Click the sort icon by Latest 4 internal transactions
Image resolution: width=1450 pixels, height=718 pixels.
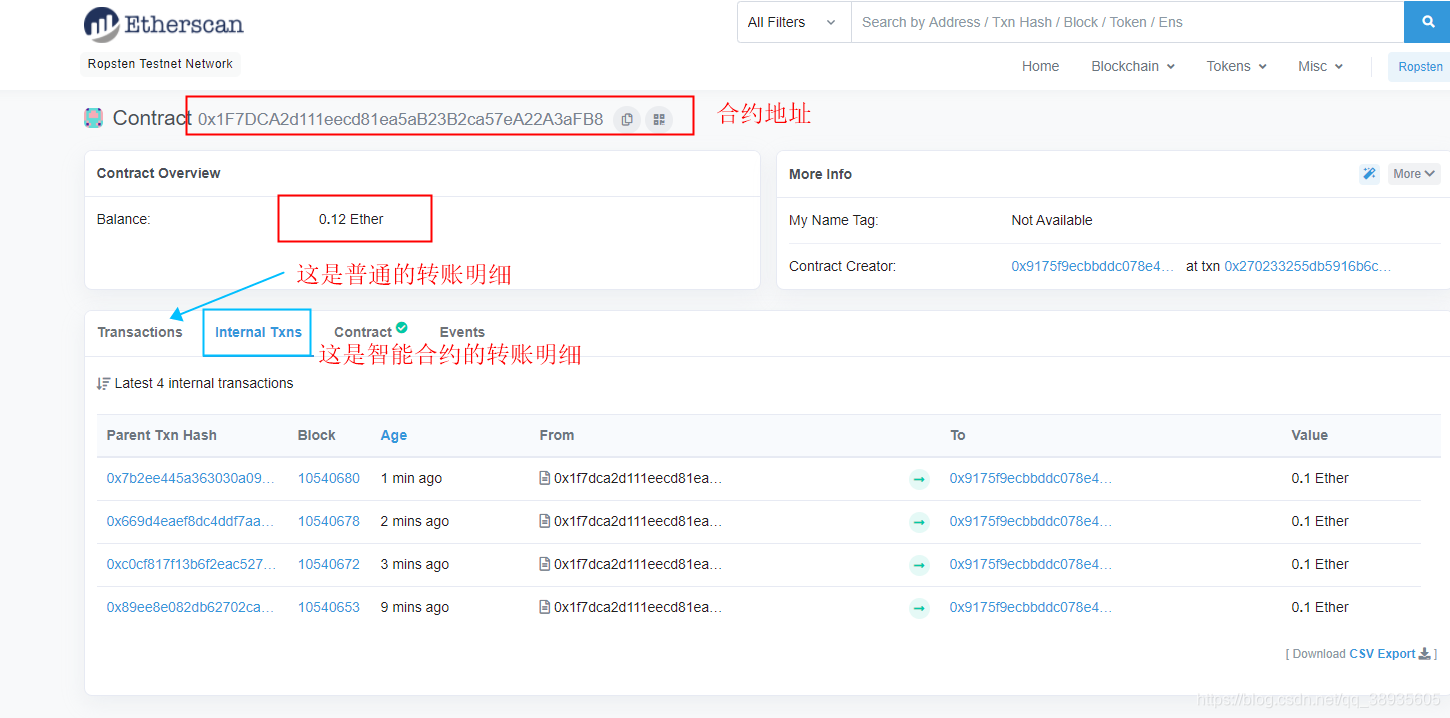tap(103, 383)
